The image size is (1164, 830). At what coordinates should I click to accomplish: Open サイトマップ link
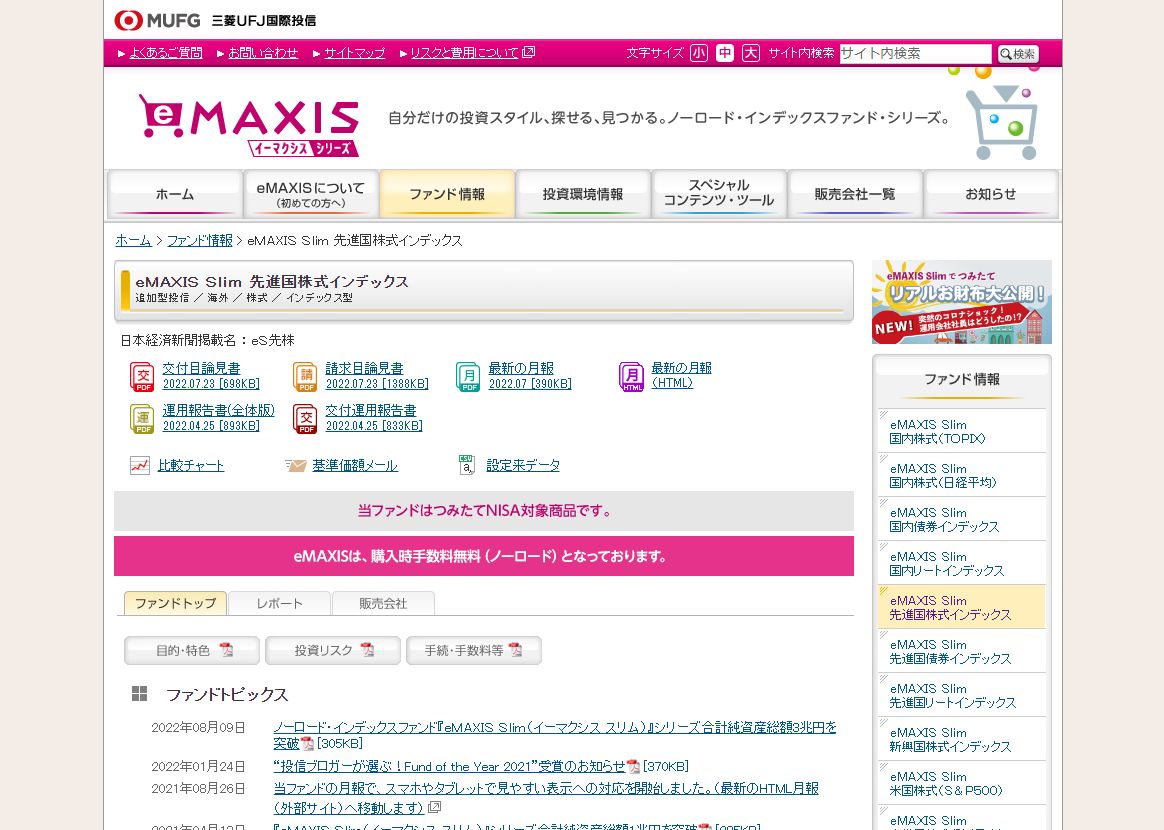[x=355, y=53]
